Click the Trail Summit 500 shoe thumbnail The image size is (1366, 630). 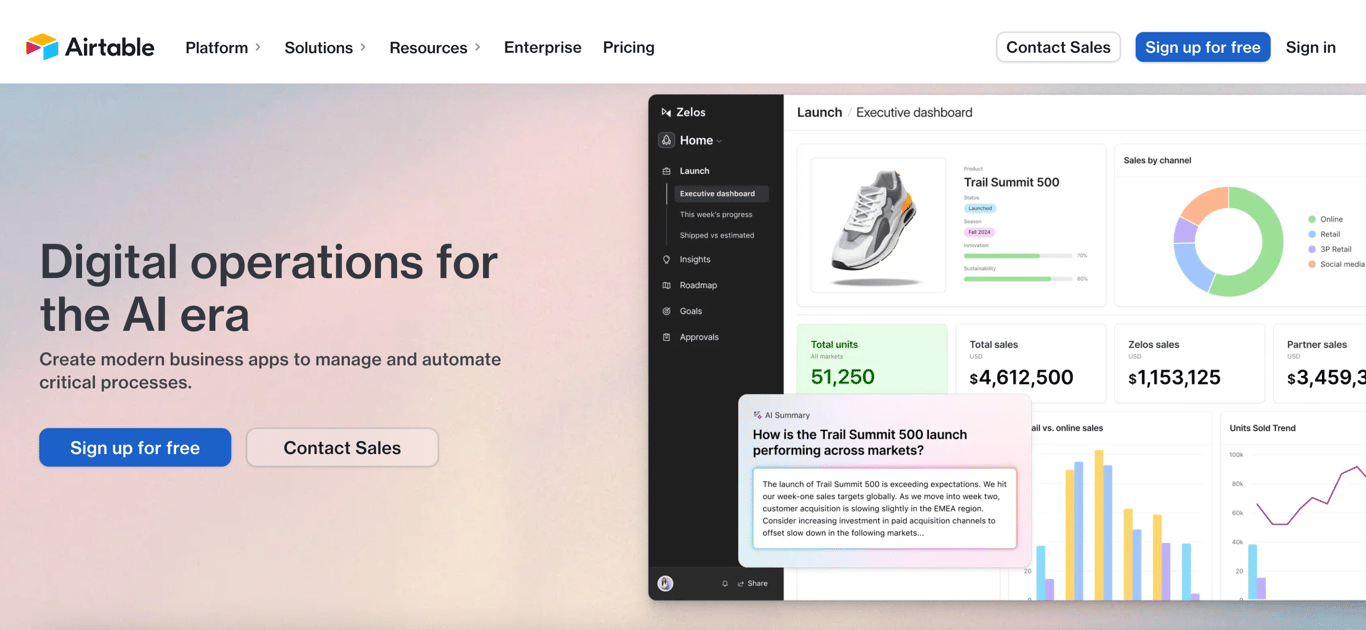(x=877, y=225)
